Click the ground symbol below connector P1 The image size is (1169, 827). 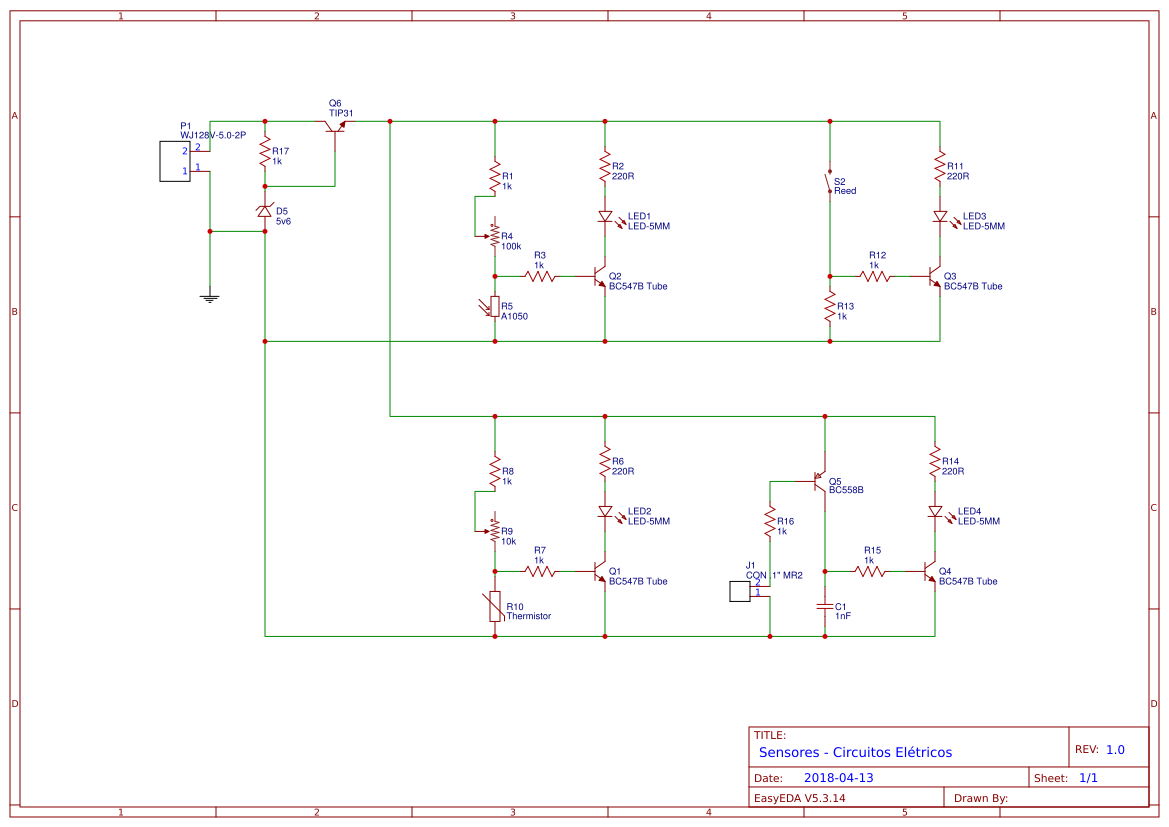click(209, 296)
